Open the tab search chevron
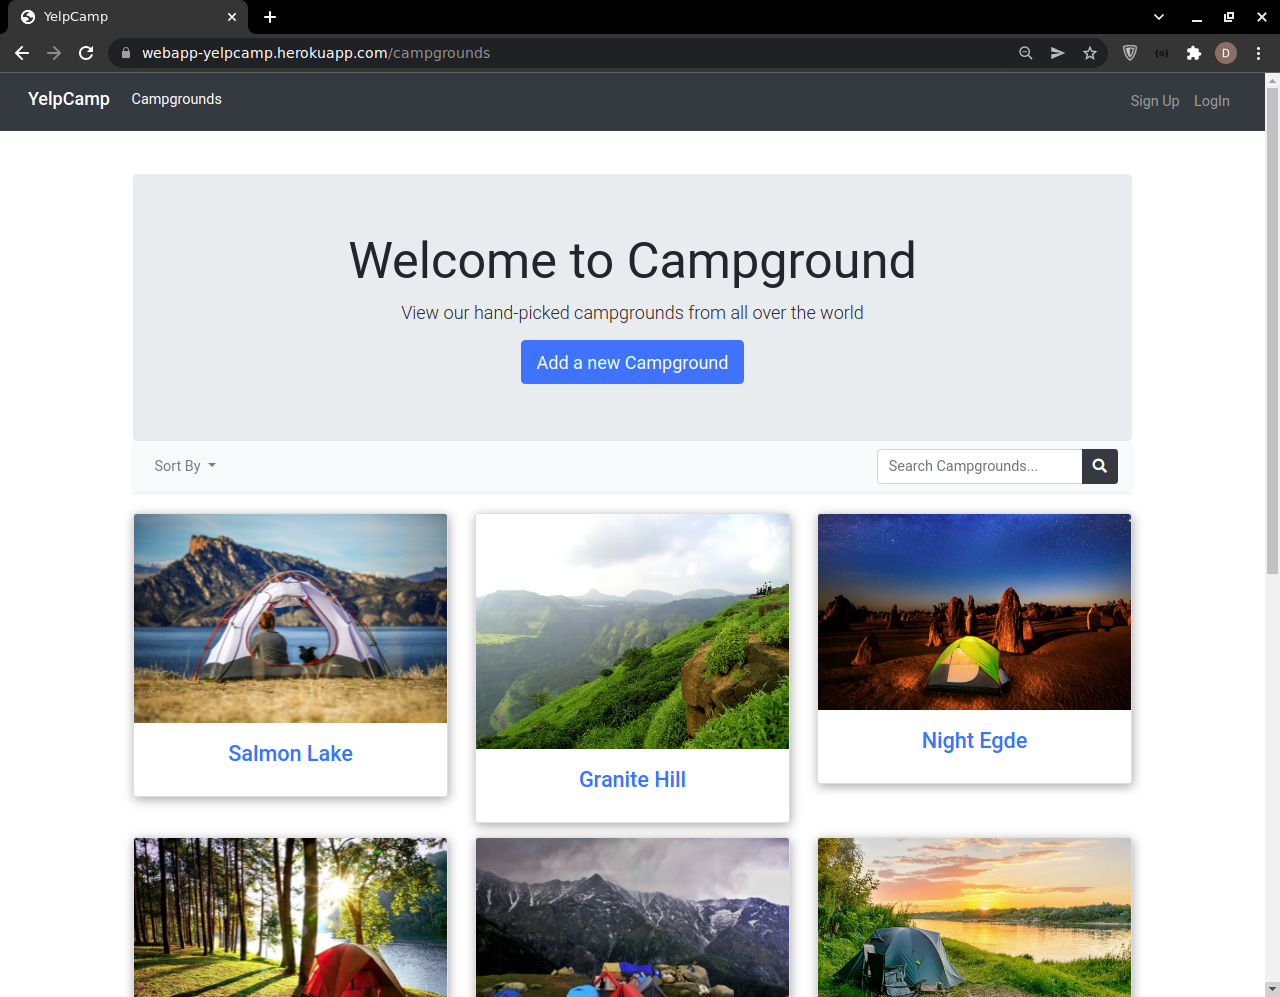1280x997 pixels. (x=1159, y=17)
